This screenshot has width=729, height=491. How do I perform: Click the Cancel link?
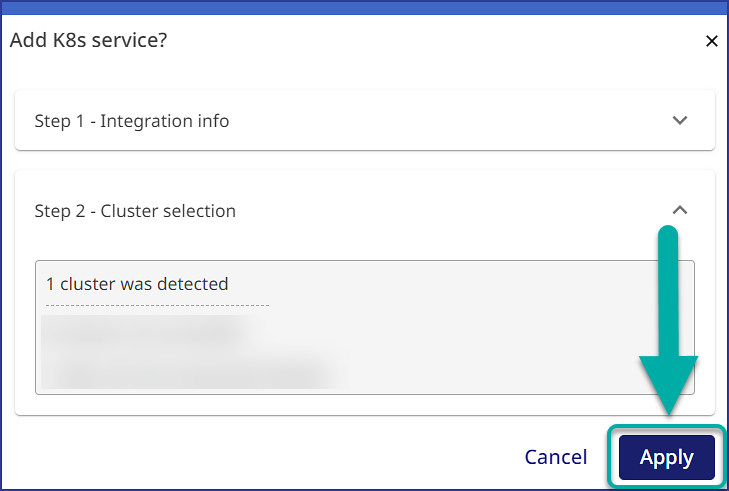point(556,457)
